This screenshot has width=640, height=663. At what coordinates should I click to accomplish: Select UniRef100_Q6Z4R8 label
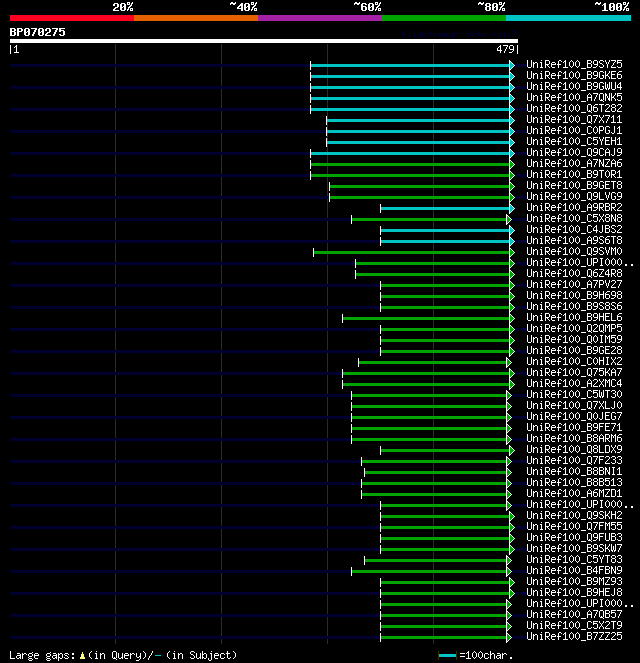pyautogui.click(x=574, y=273)
